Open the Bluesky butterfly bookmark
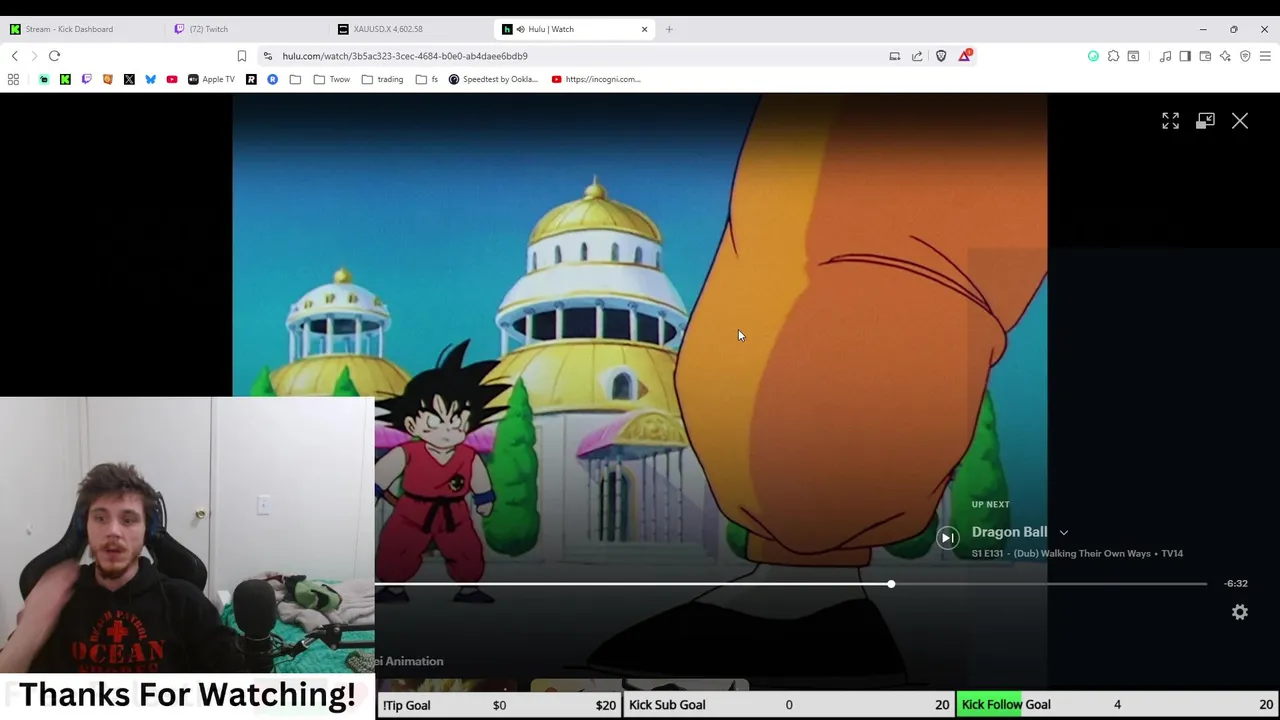 coord(150,79)
